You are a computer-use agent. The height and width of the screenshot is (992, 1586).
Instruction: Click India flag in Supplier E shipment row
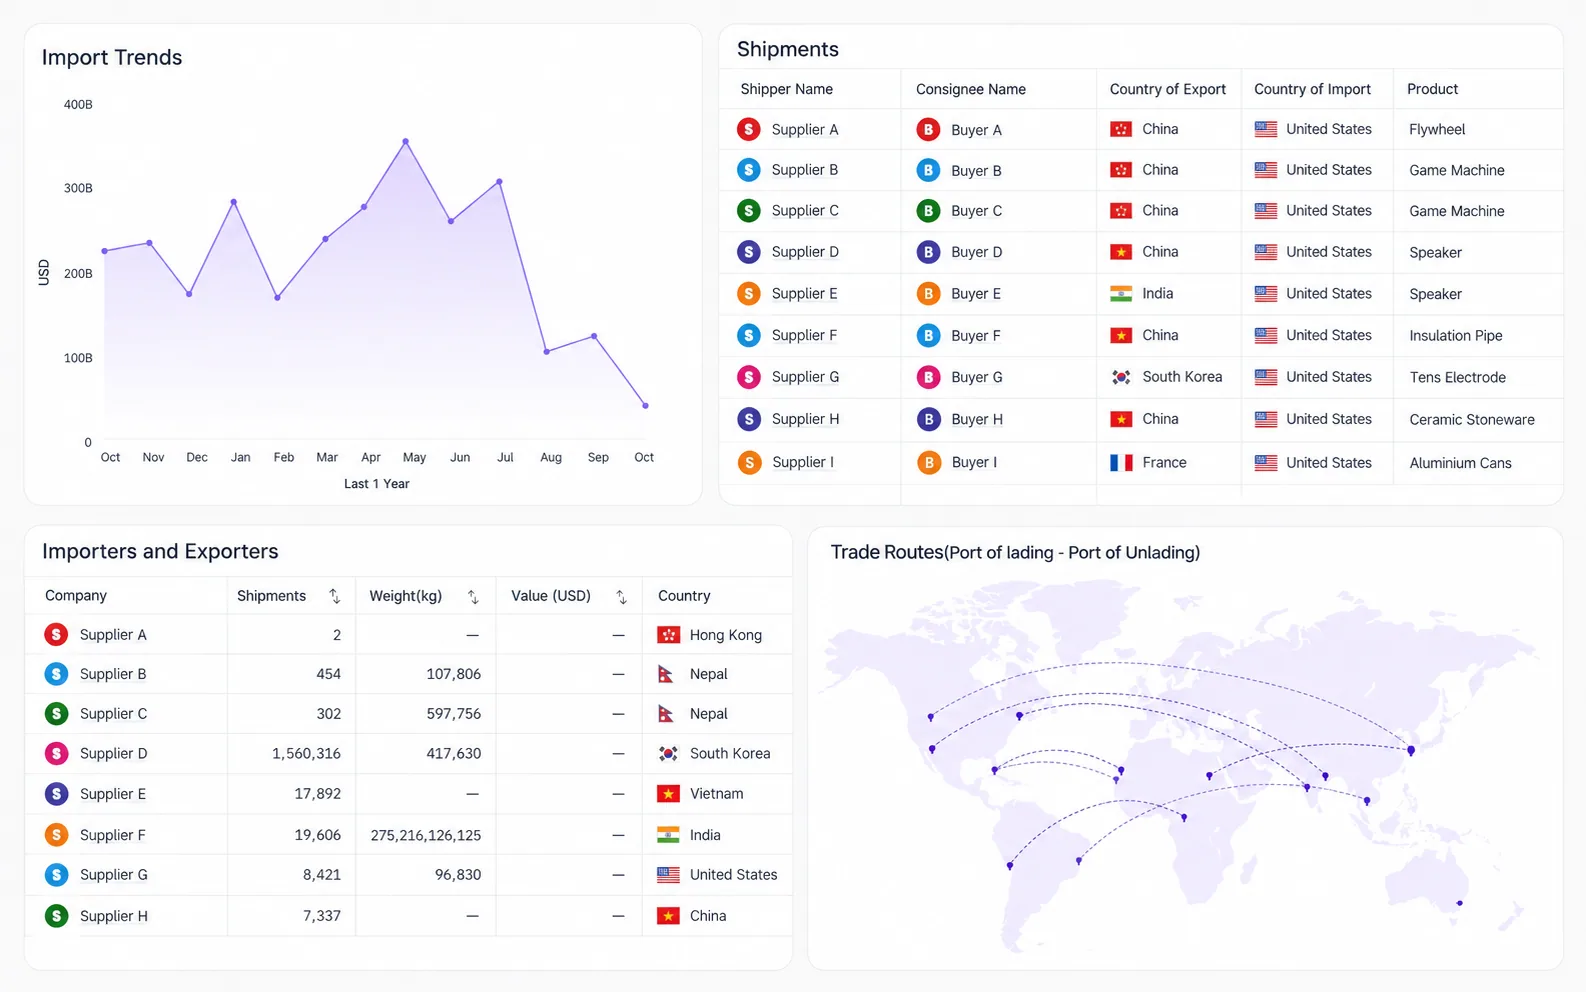point(1121,294)
